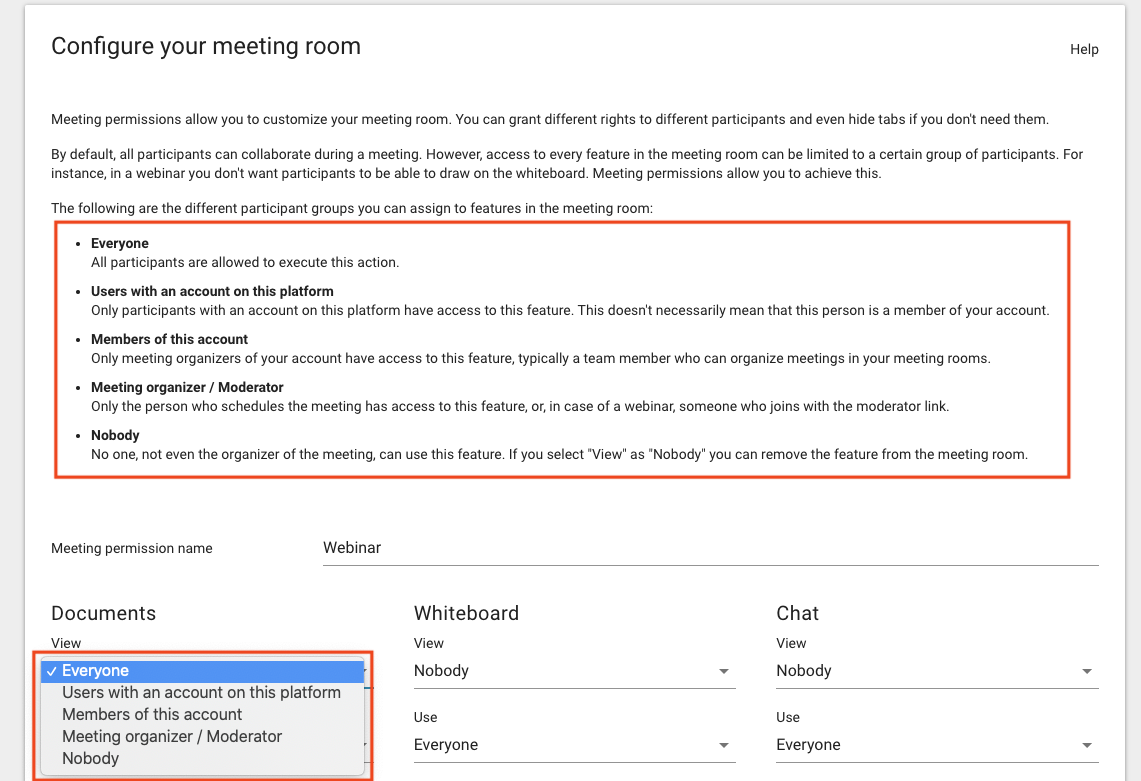This screenshot has height=781, width=1141.
Task: Choose "Users with an account on this platform" list option
Action: 203,692
